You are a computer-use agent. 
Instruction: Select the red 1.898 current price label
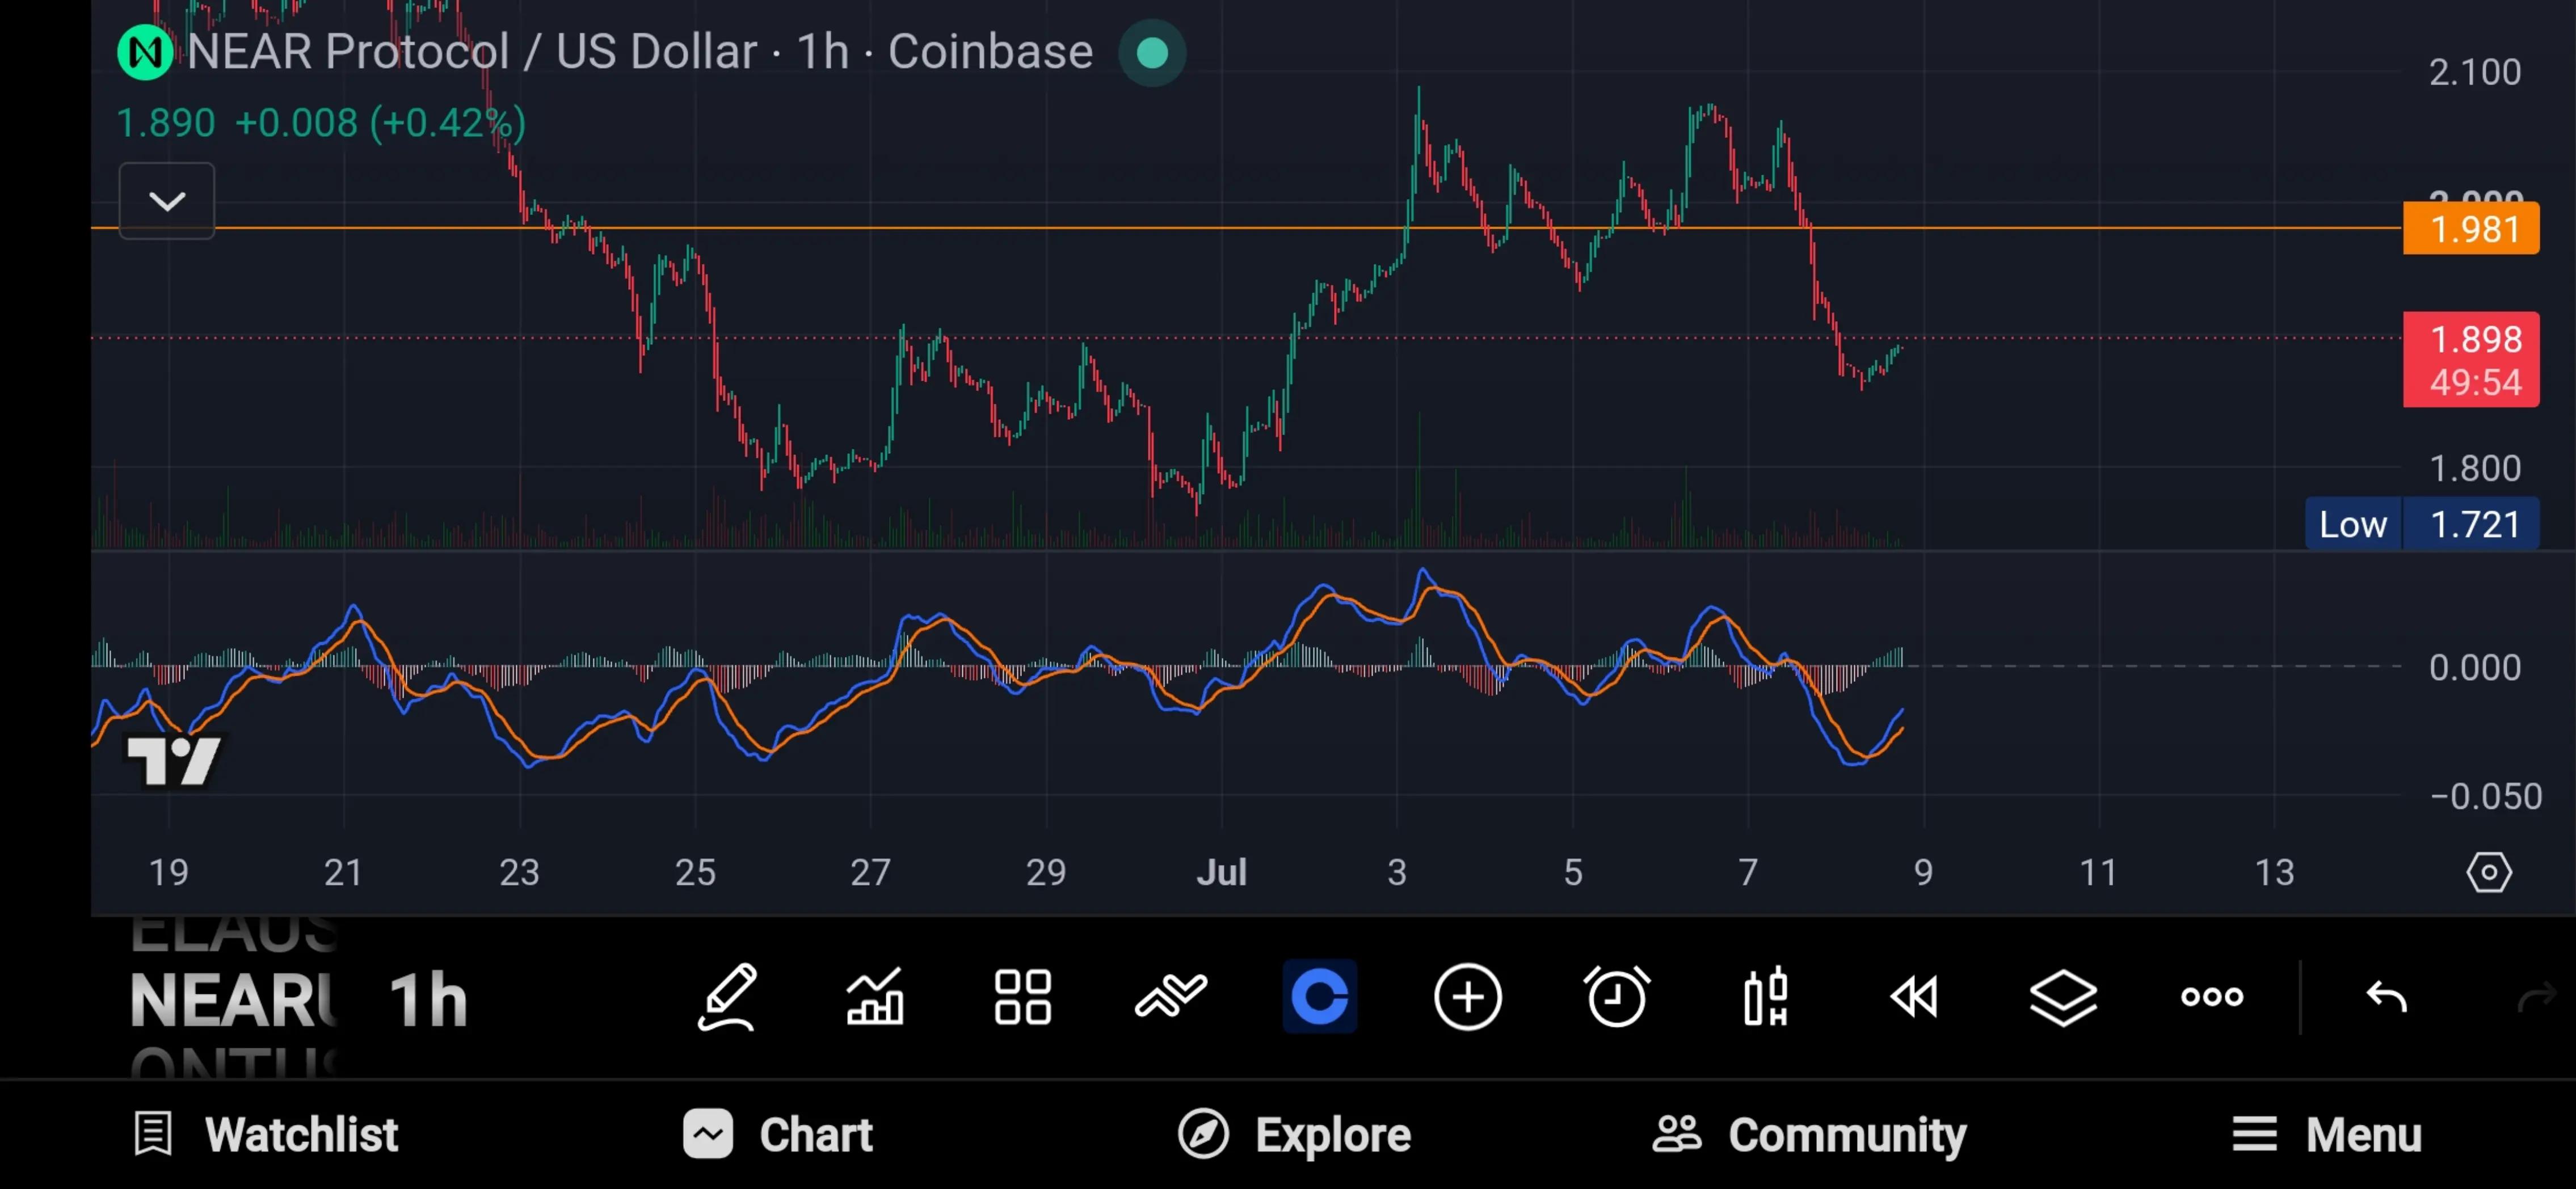[2471, 360]
